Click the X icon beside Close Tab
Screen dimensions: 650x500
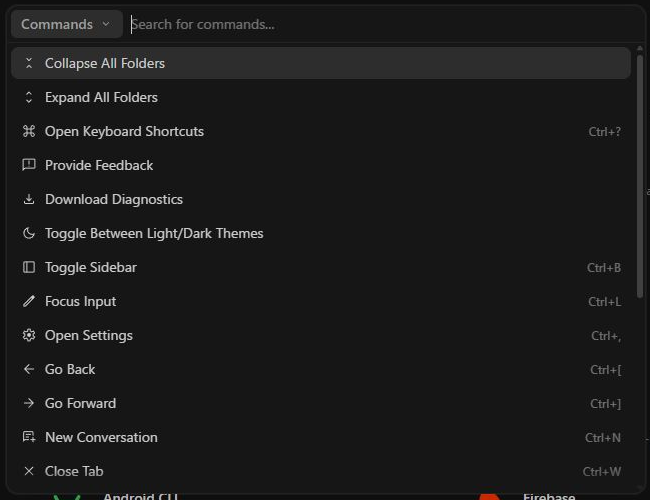coord(29,471)
